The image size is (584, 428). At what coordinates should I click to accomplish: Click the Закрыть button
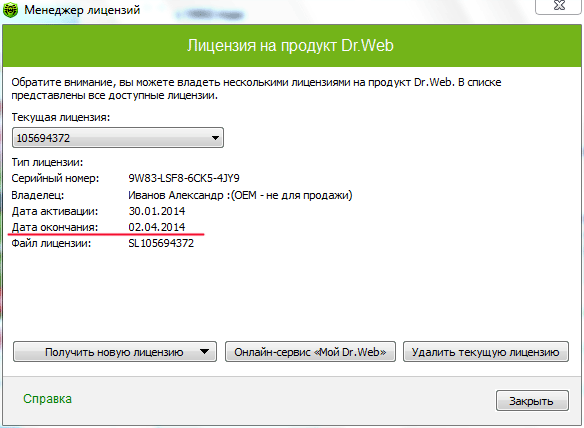coord(532,401)
